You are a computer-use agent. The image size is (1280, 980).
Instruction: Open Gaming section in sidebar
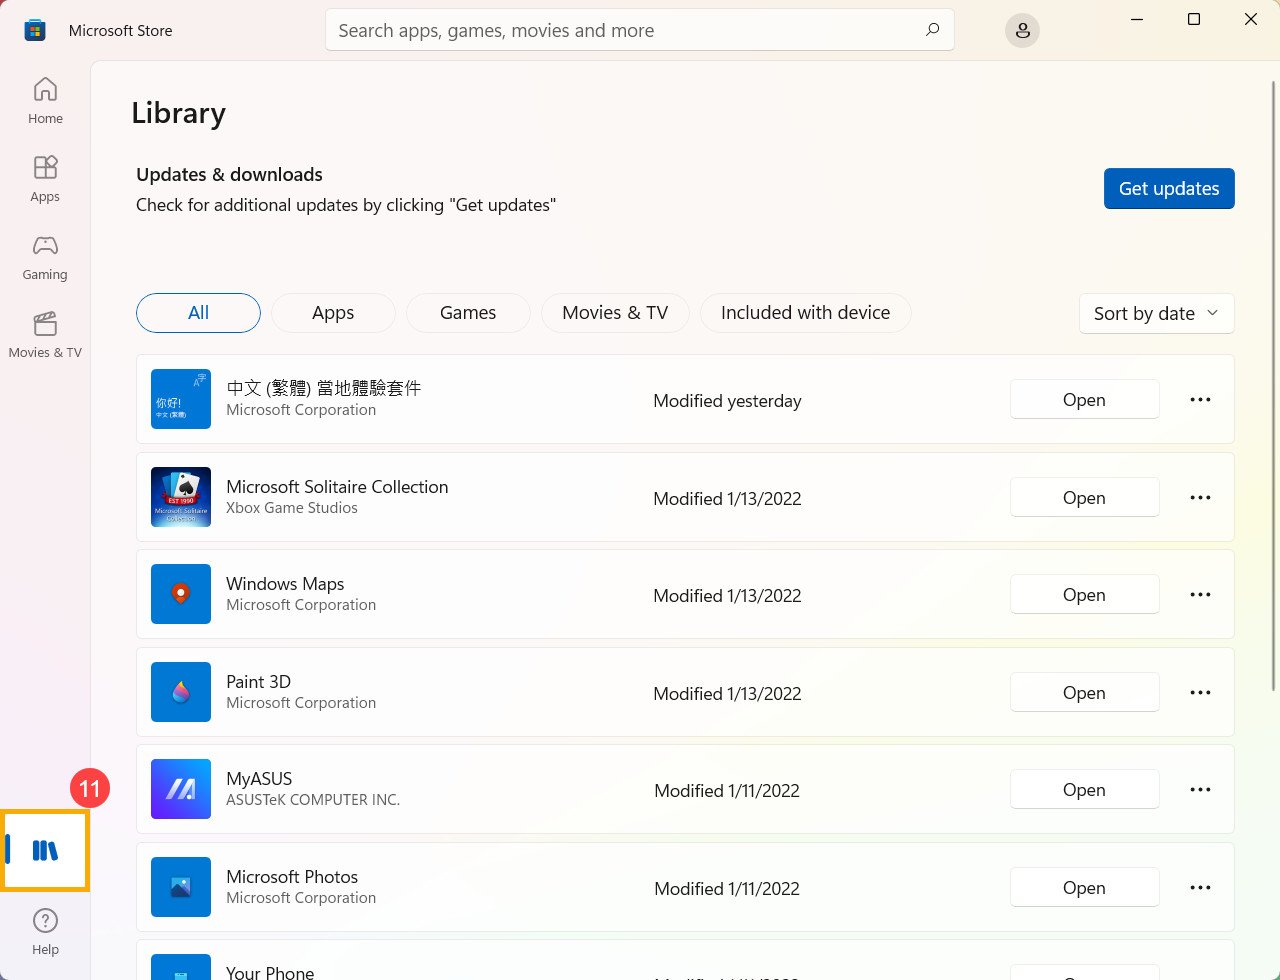click(x=45, y=257)
